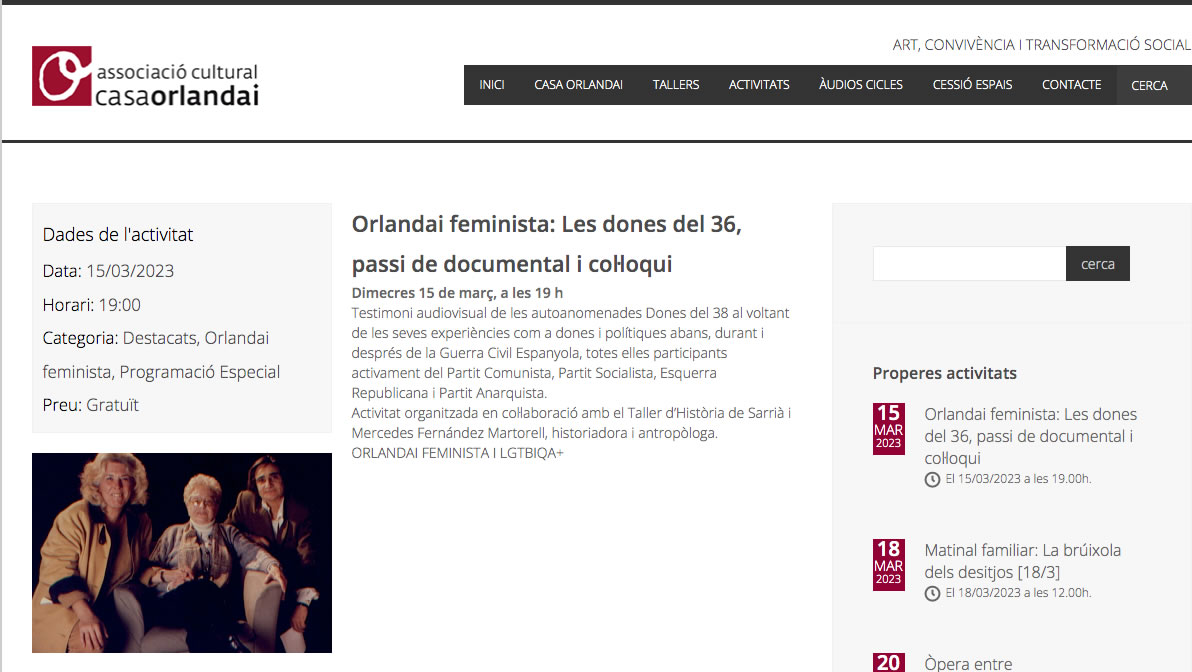The image size is (1192, 672).
Task: Open the Destacats category link
Action: [x=159, y=338]
